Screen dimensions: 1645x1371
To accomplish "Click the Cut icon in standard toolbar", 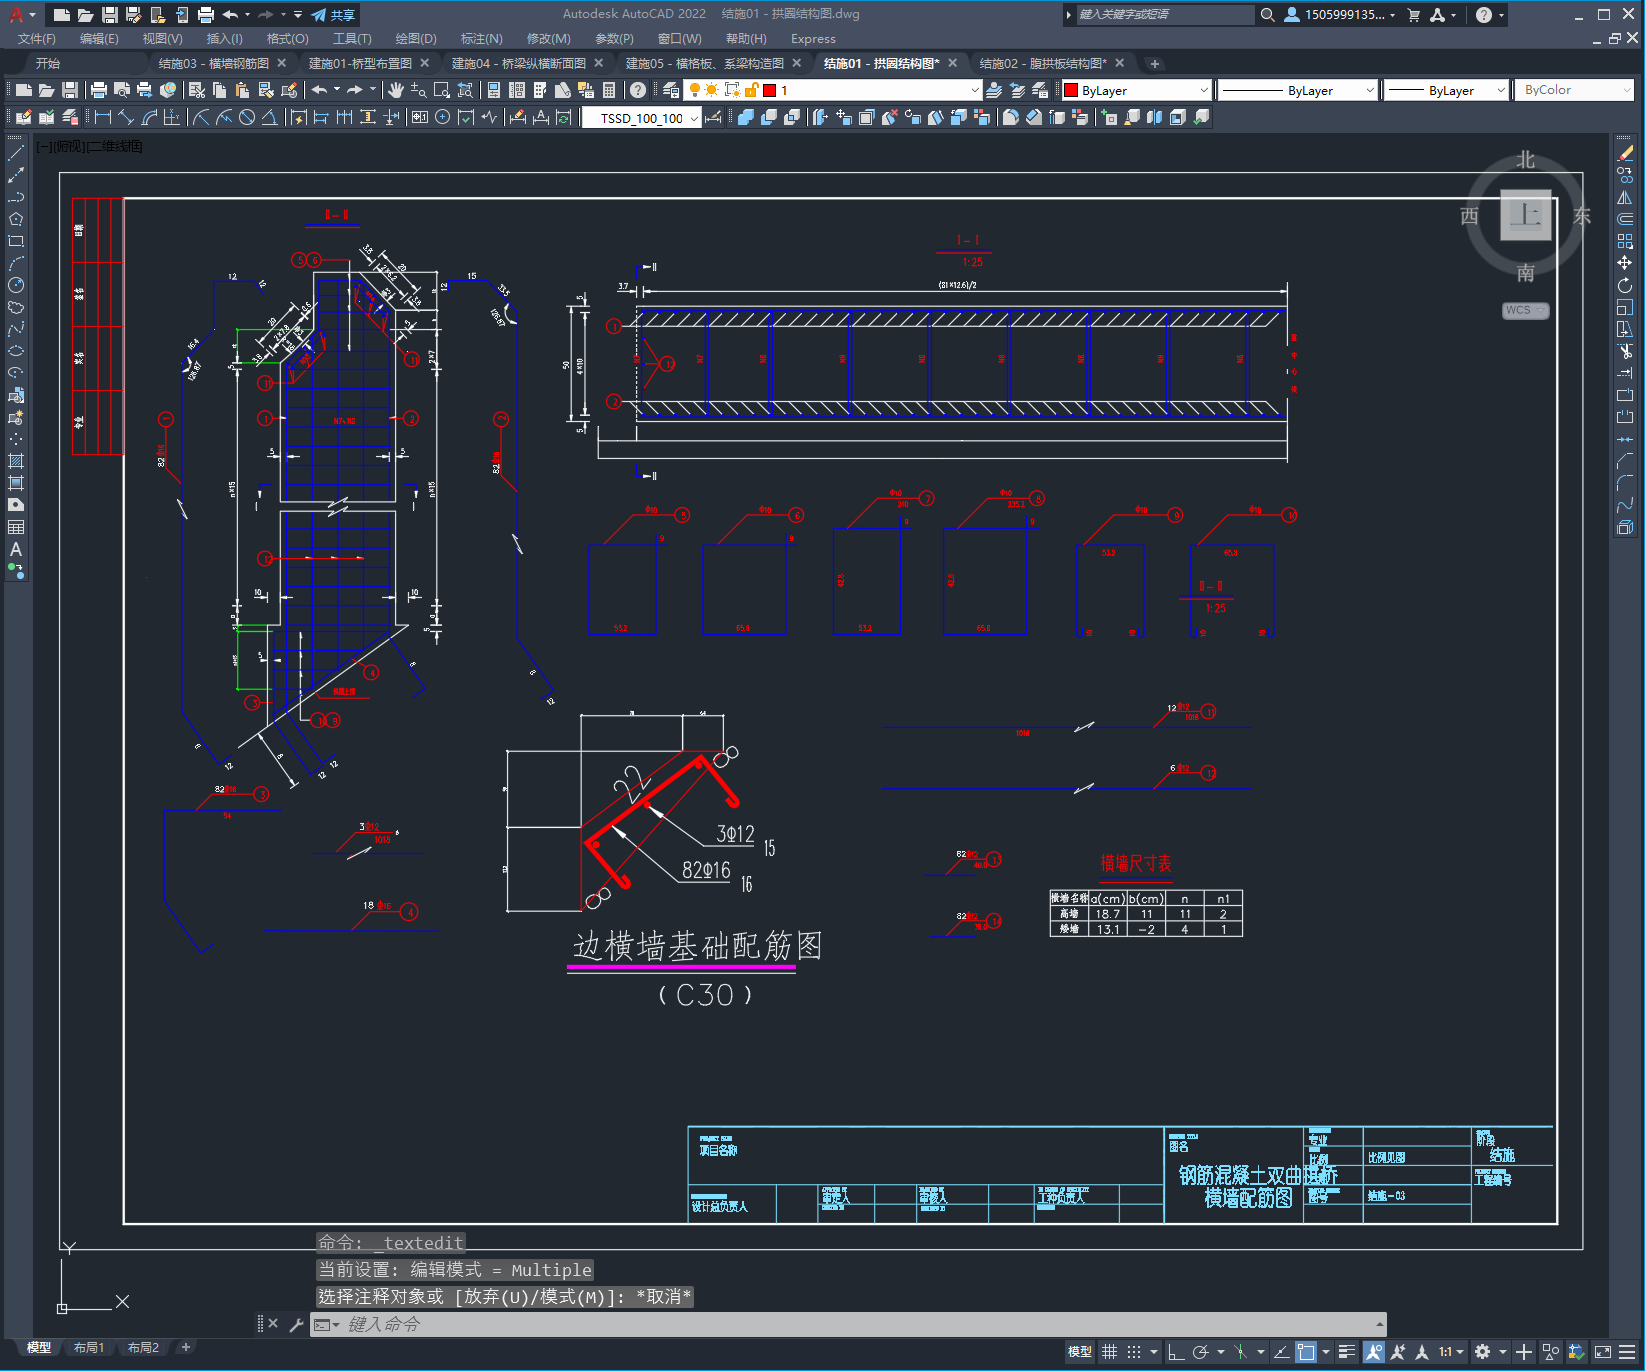I will pos(197,90).
